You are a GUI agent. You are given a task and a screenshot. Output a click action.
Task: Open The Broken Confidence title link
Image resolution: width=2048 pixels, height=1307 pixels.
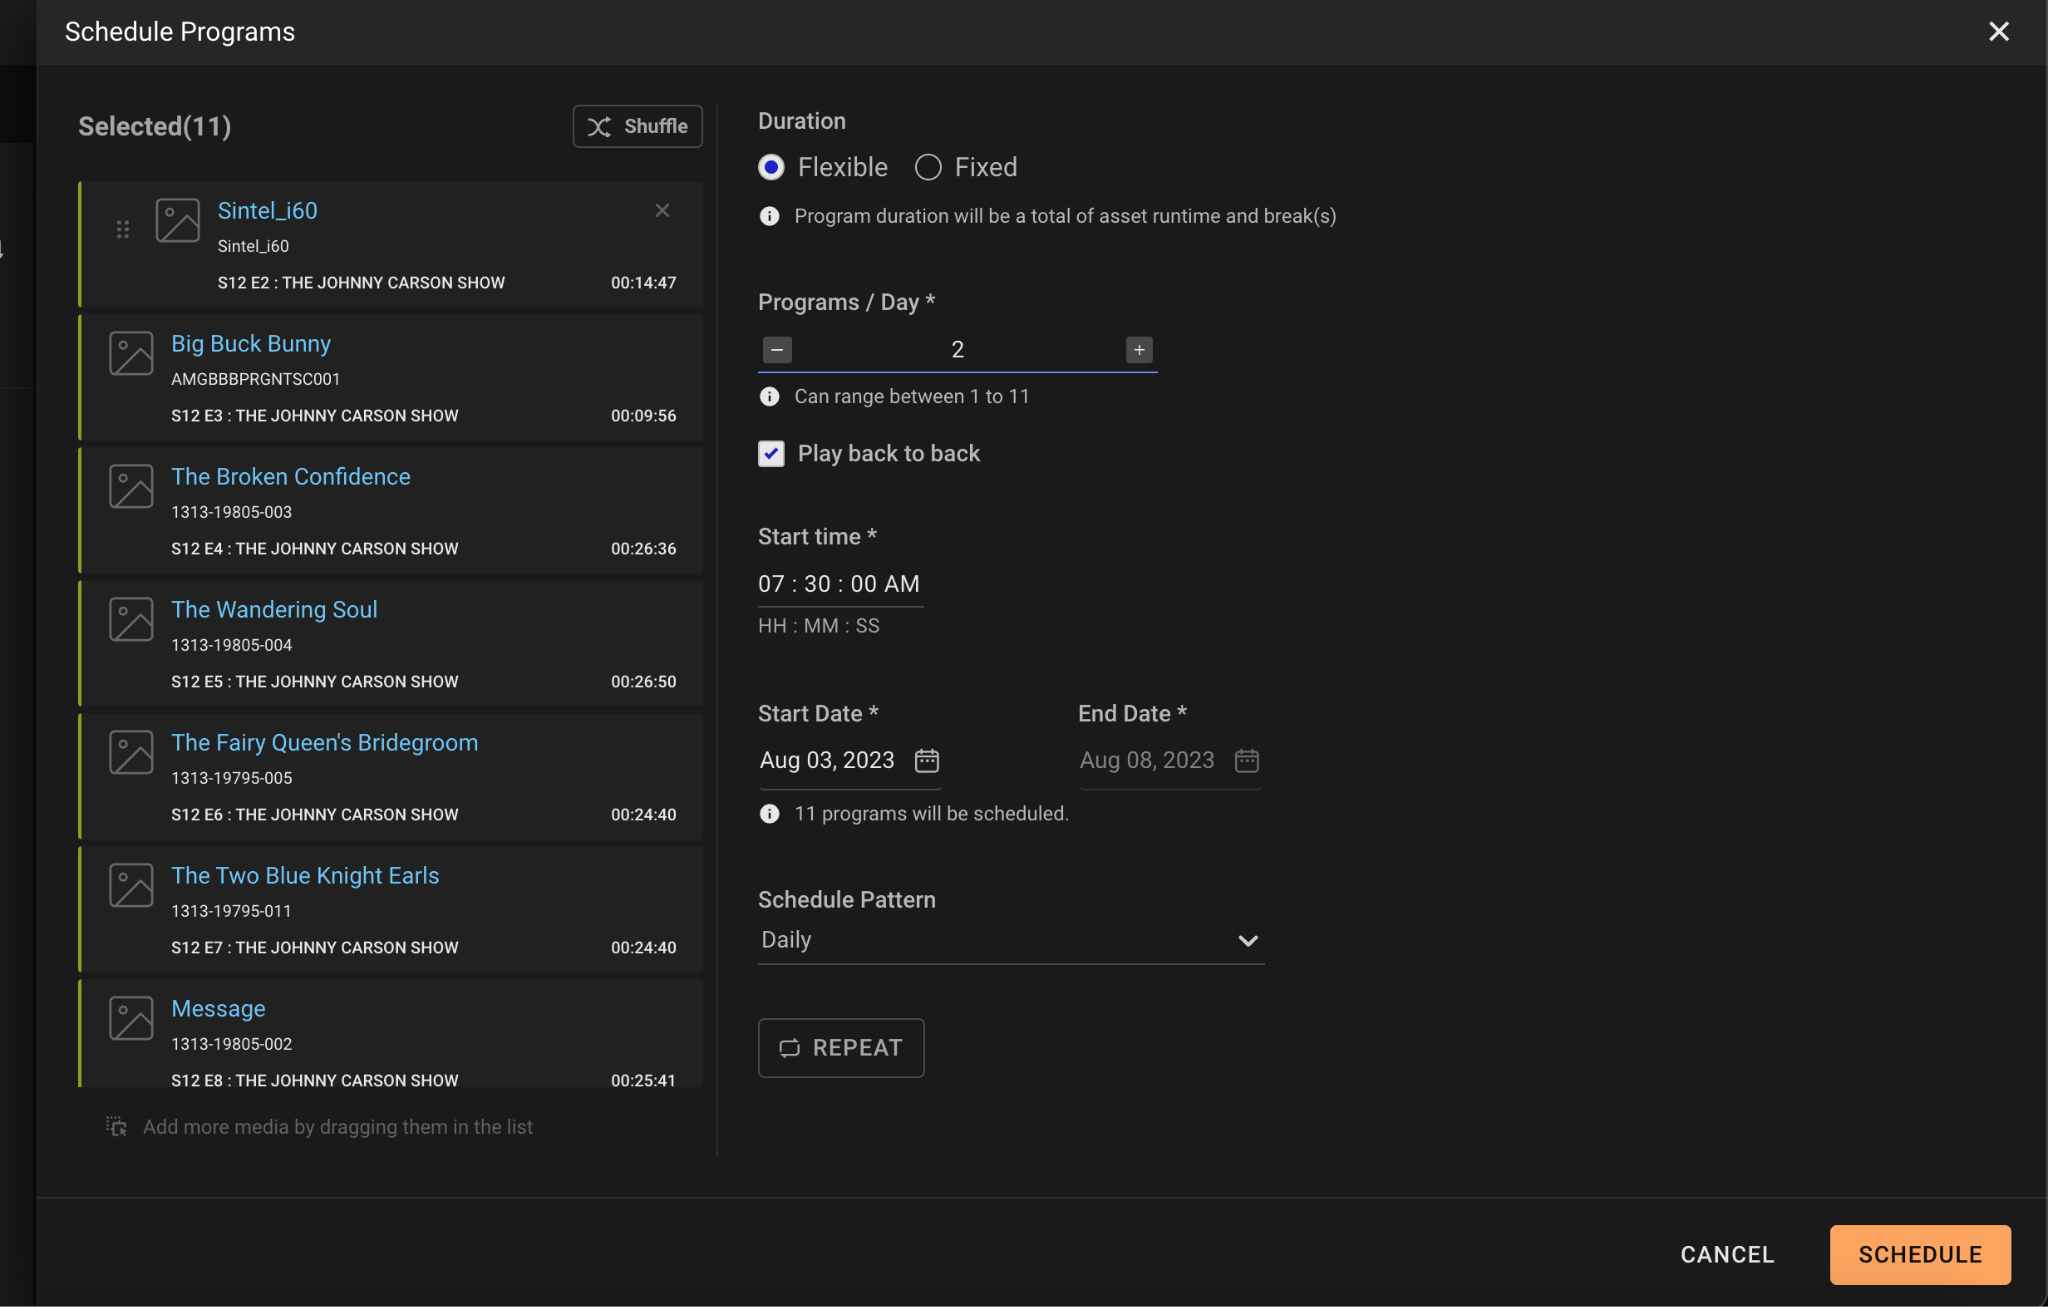tap(290, 477)
